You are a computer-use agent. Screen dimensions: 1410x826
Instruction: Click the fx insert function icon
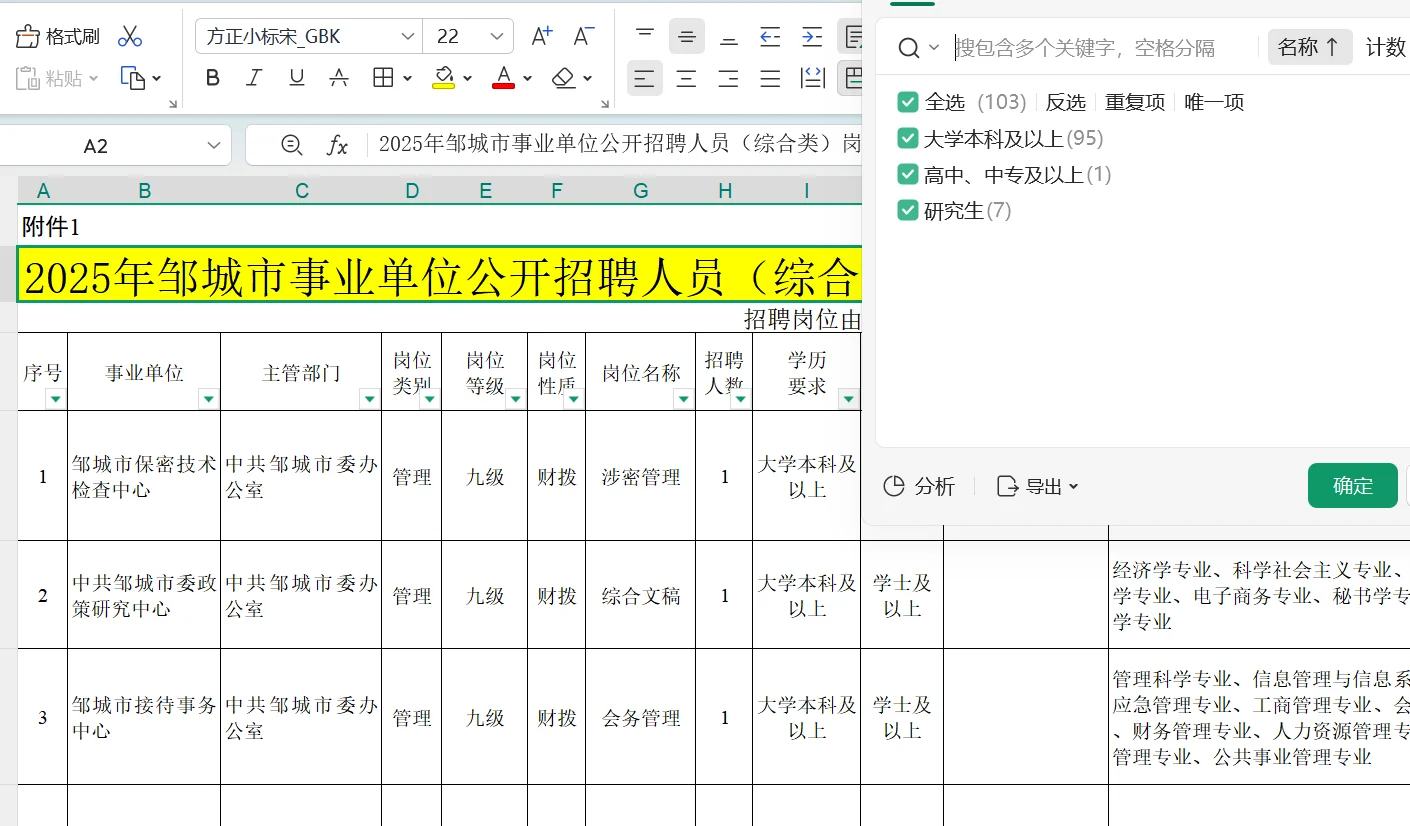pyautogui.click(x=338, y=146)
